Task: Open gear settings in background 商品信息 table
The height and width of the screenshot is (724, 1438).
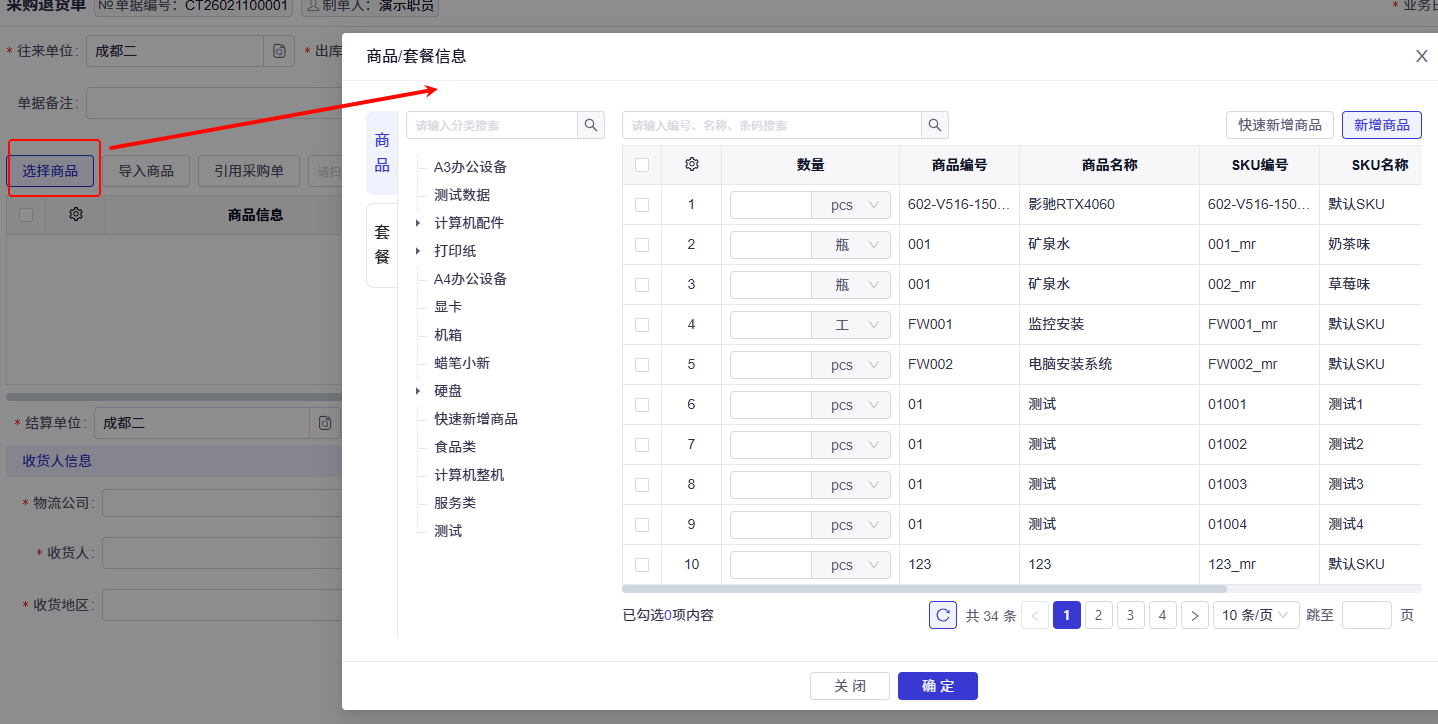Action: coord(76,214)
